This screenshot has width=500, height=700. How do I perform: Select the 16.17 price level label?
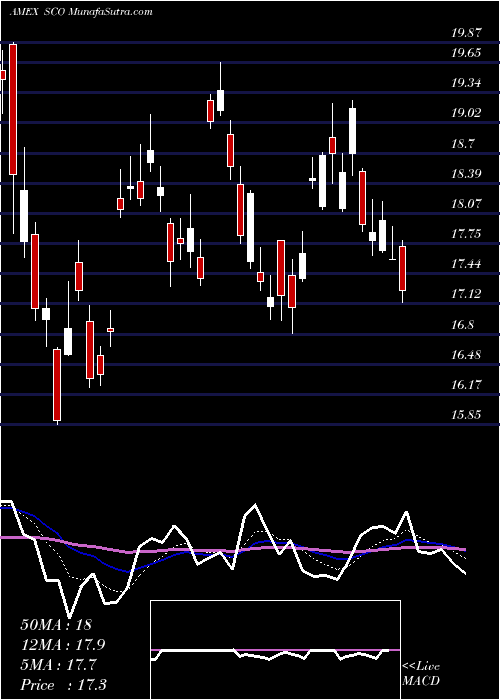click(x=467, y=385)
